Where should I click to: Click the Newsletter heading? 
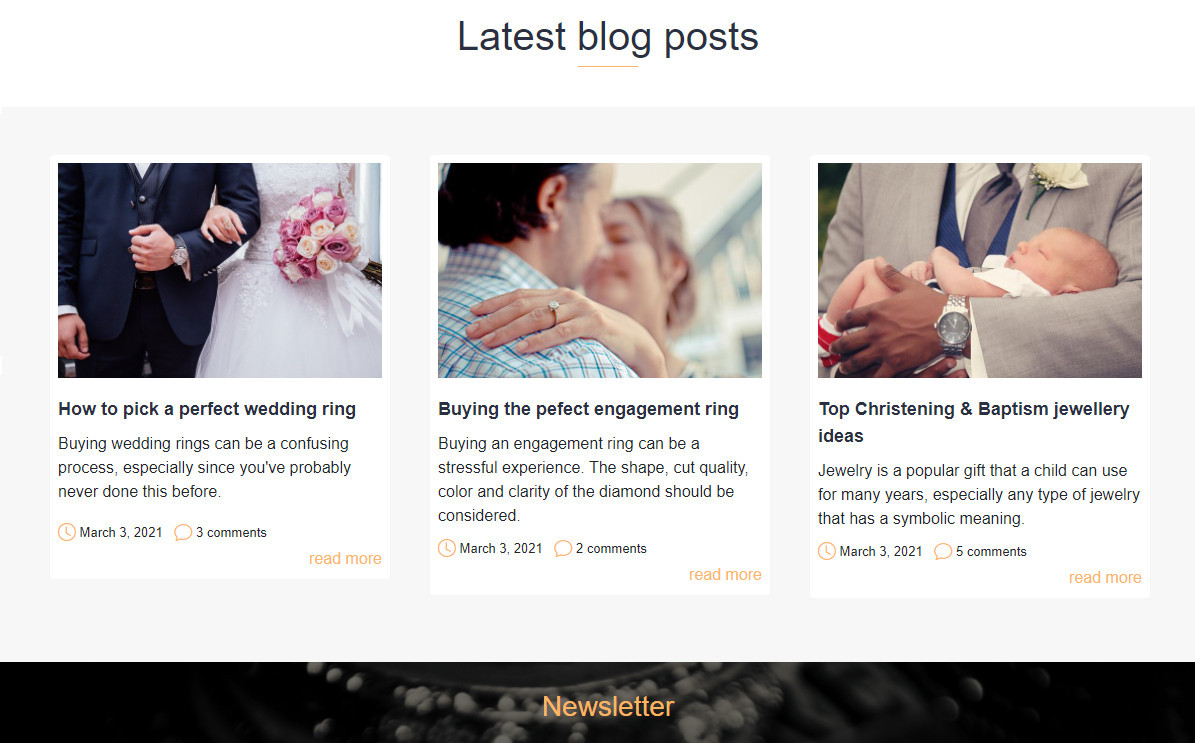[608, 706]
